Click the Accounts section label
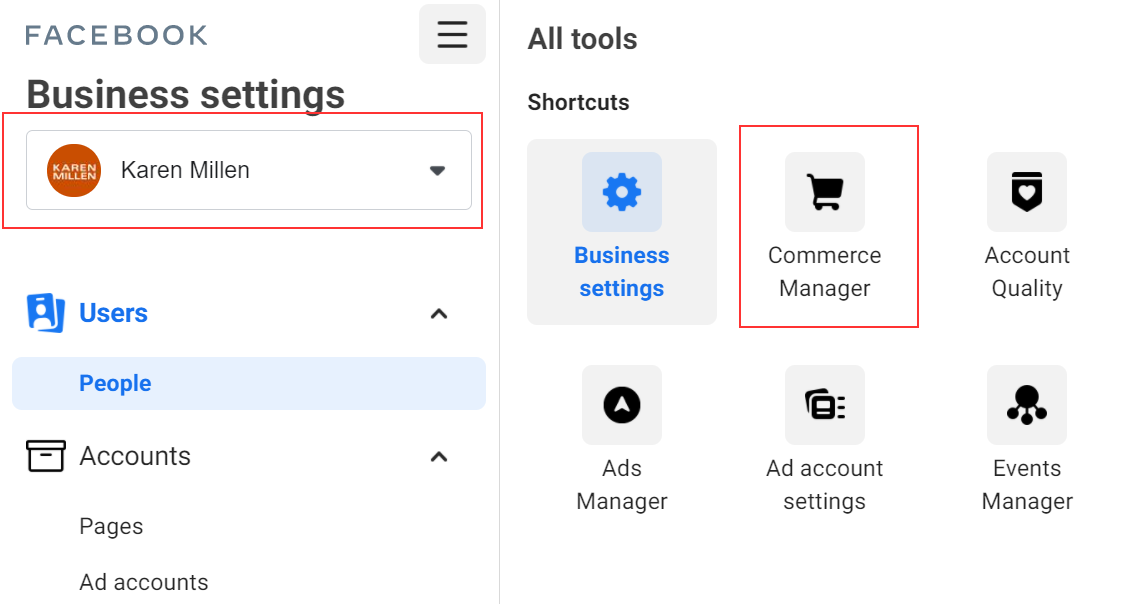The height and width of the screenshot is (604, 1146). click(x=135, y=456)
